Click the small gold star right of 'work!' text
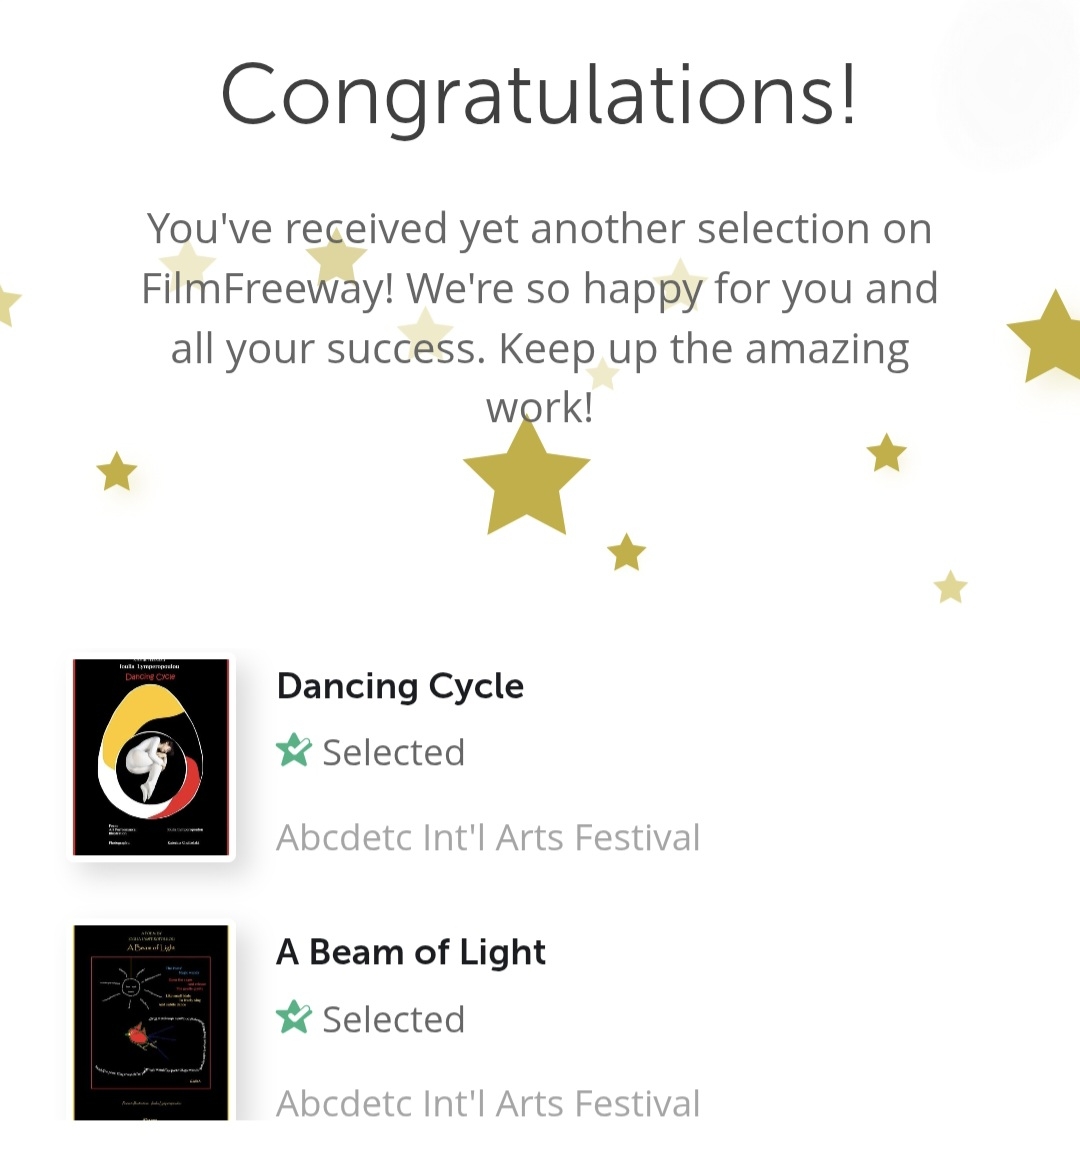Image resolution: width=1080 pixels, height=1169 pixels. pos(886,453)
